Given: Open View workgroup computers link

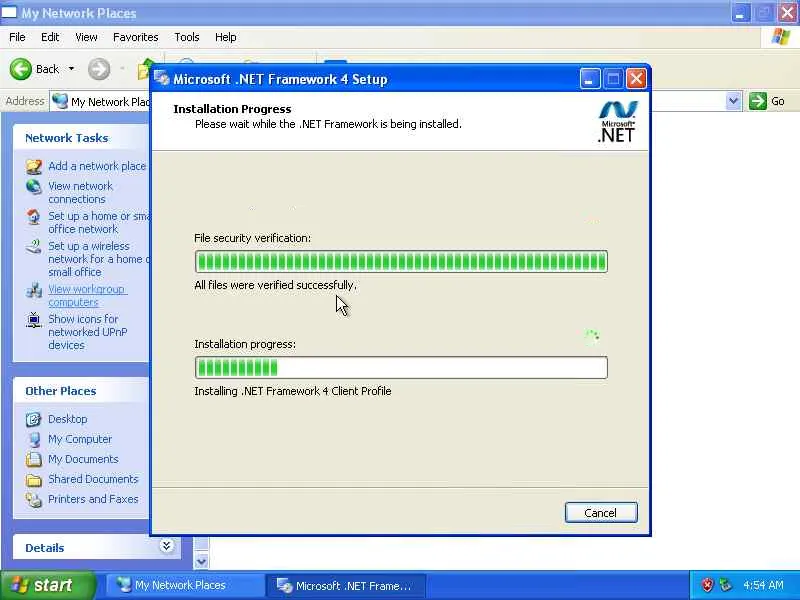Looking at the screenshot, I should (87, 295).
